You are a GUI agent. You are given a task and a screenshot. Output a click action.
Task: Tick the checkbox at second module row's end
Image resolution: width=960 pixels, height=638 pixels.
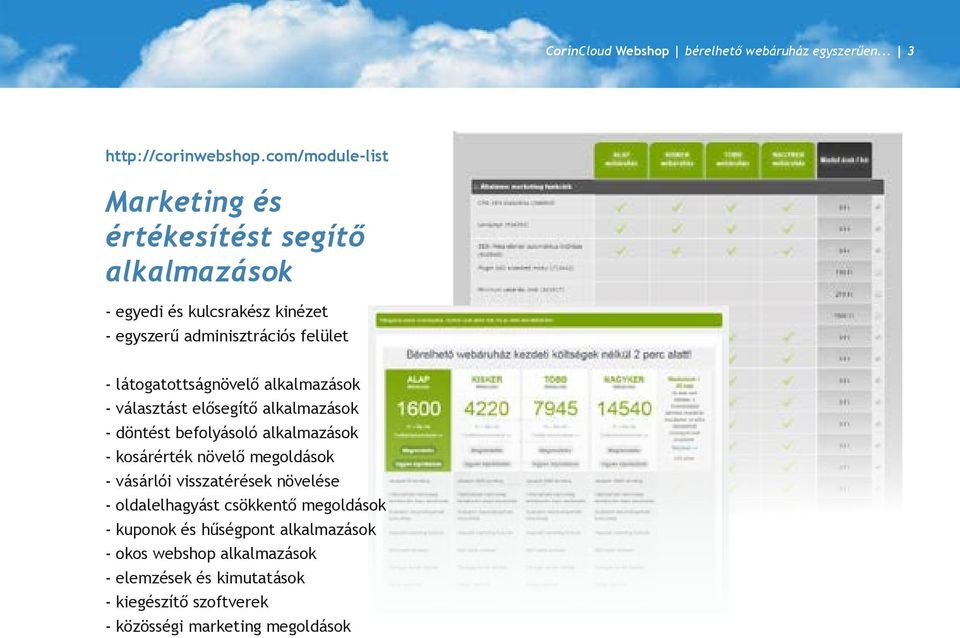click(878, 229)
